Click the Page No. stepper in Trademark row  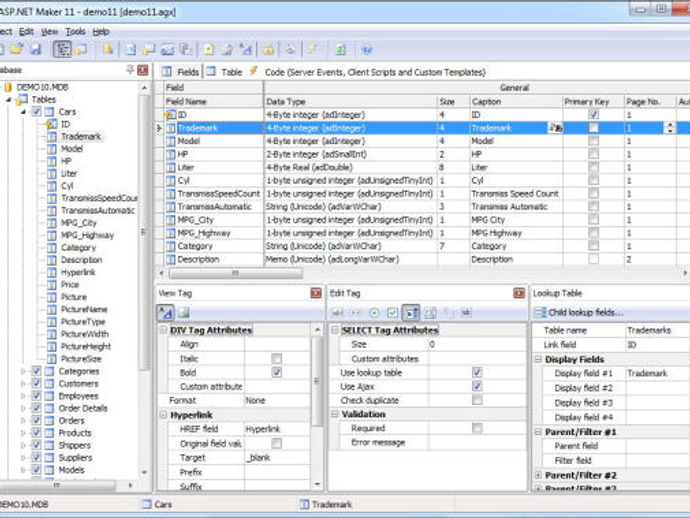(x=670, y=128)
